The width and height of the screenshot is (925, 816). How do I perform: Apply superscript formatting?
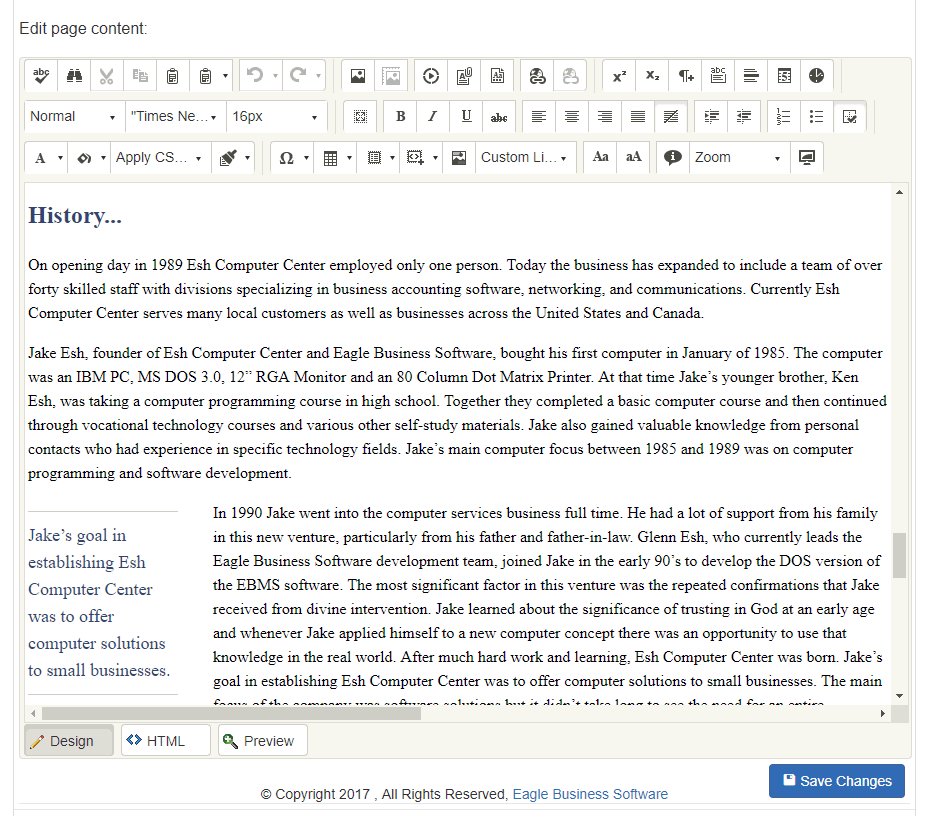[619, 76]
